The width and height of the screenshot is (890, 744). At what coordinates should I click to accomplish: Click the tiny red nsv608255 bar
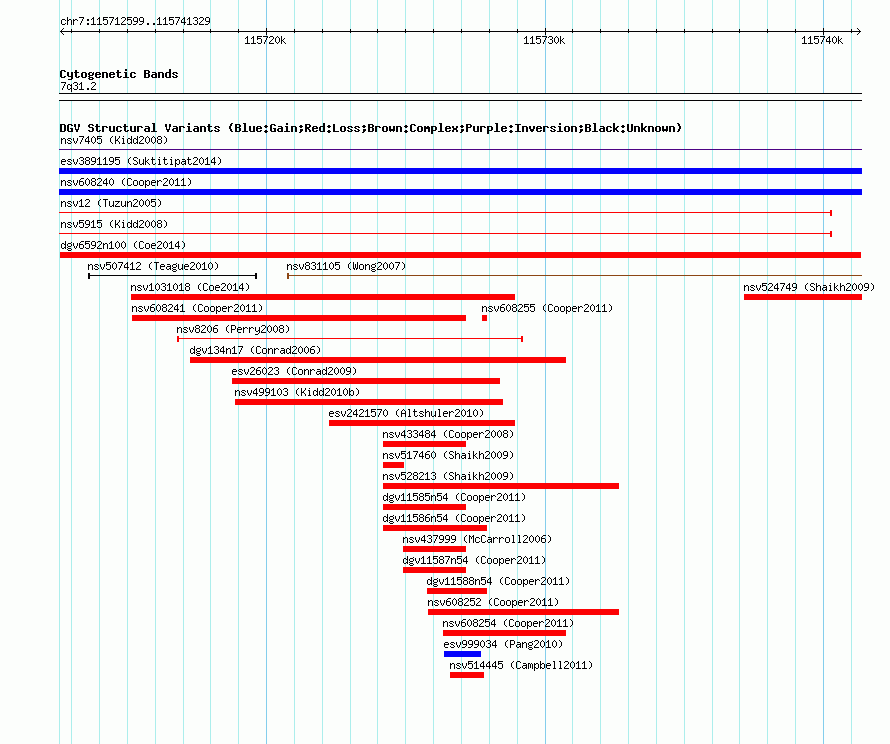click(484, 318)
